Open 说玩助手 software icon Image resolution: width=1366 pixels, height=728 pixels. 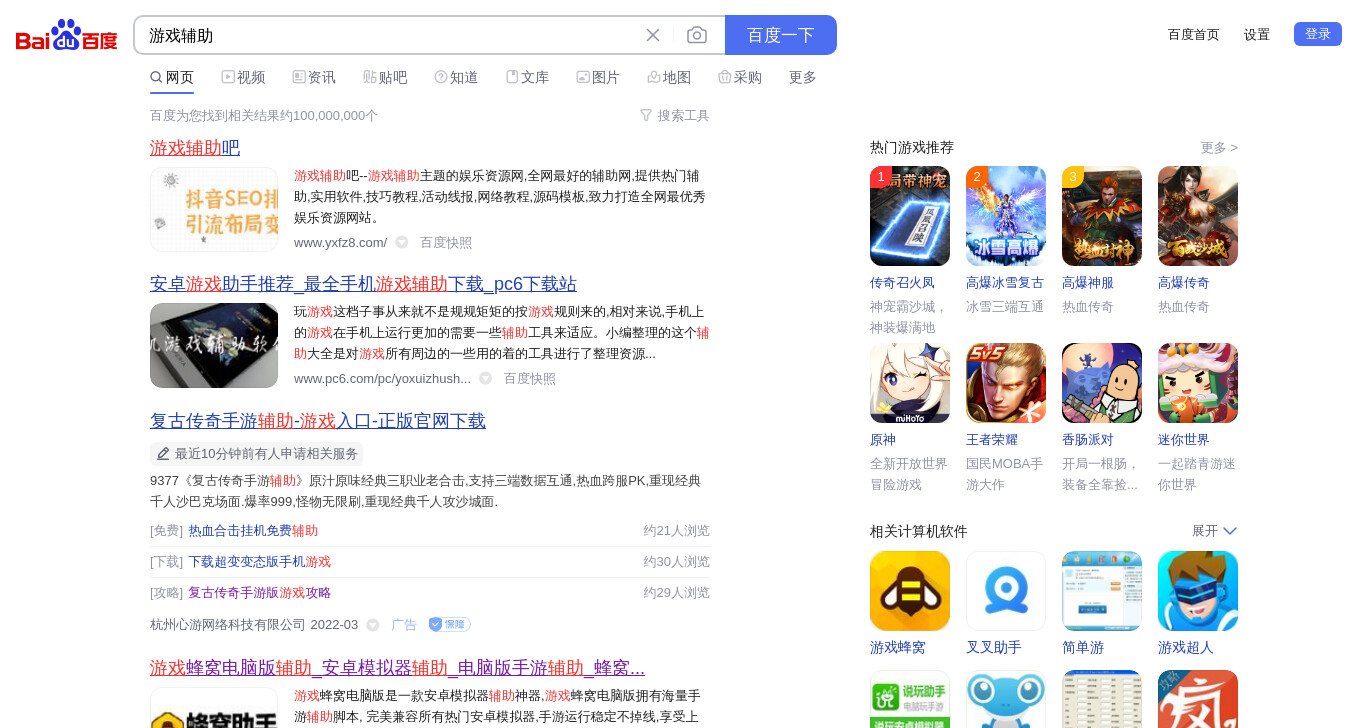(910, 699)
